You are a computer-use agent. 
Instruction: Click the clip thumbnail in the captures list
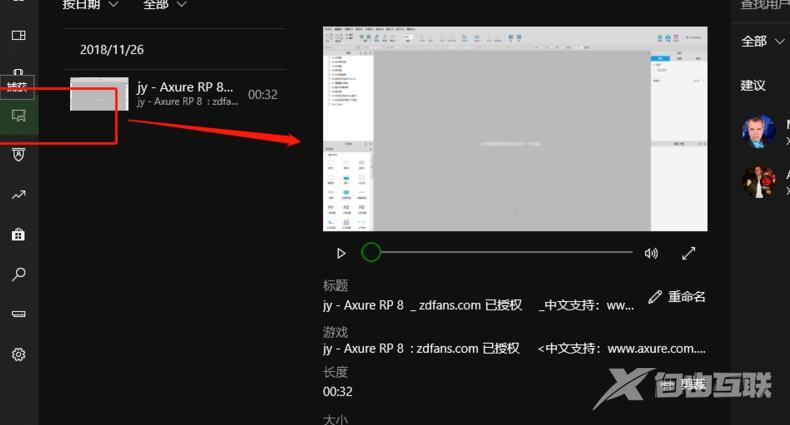(x=99, y=94)
